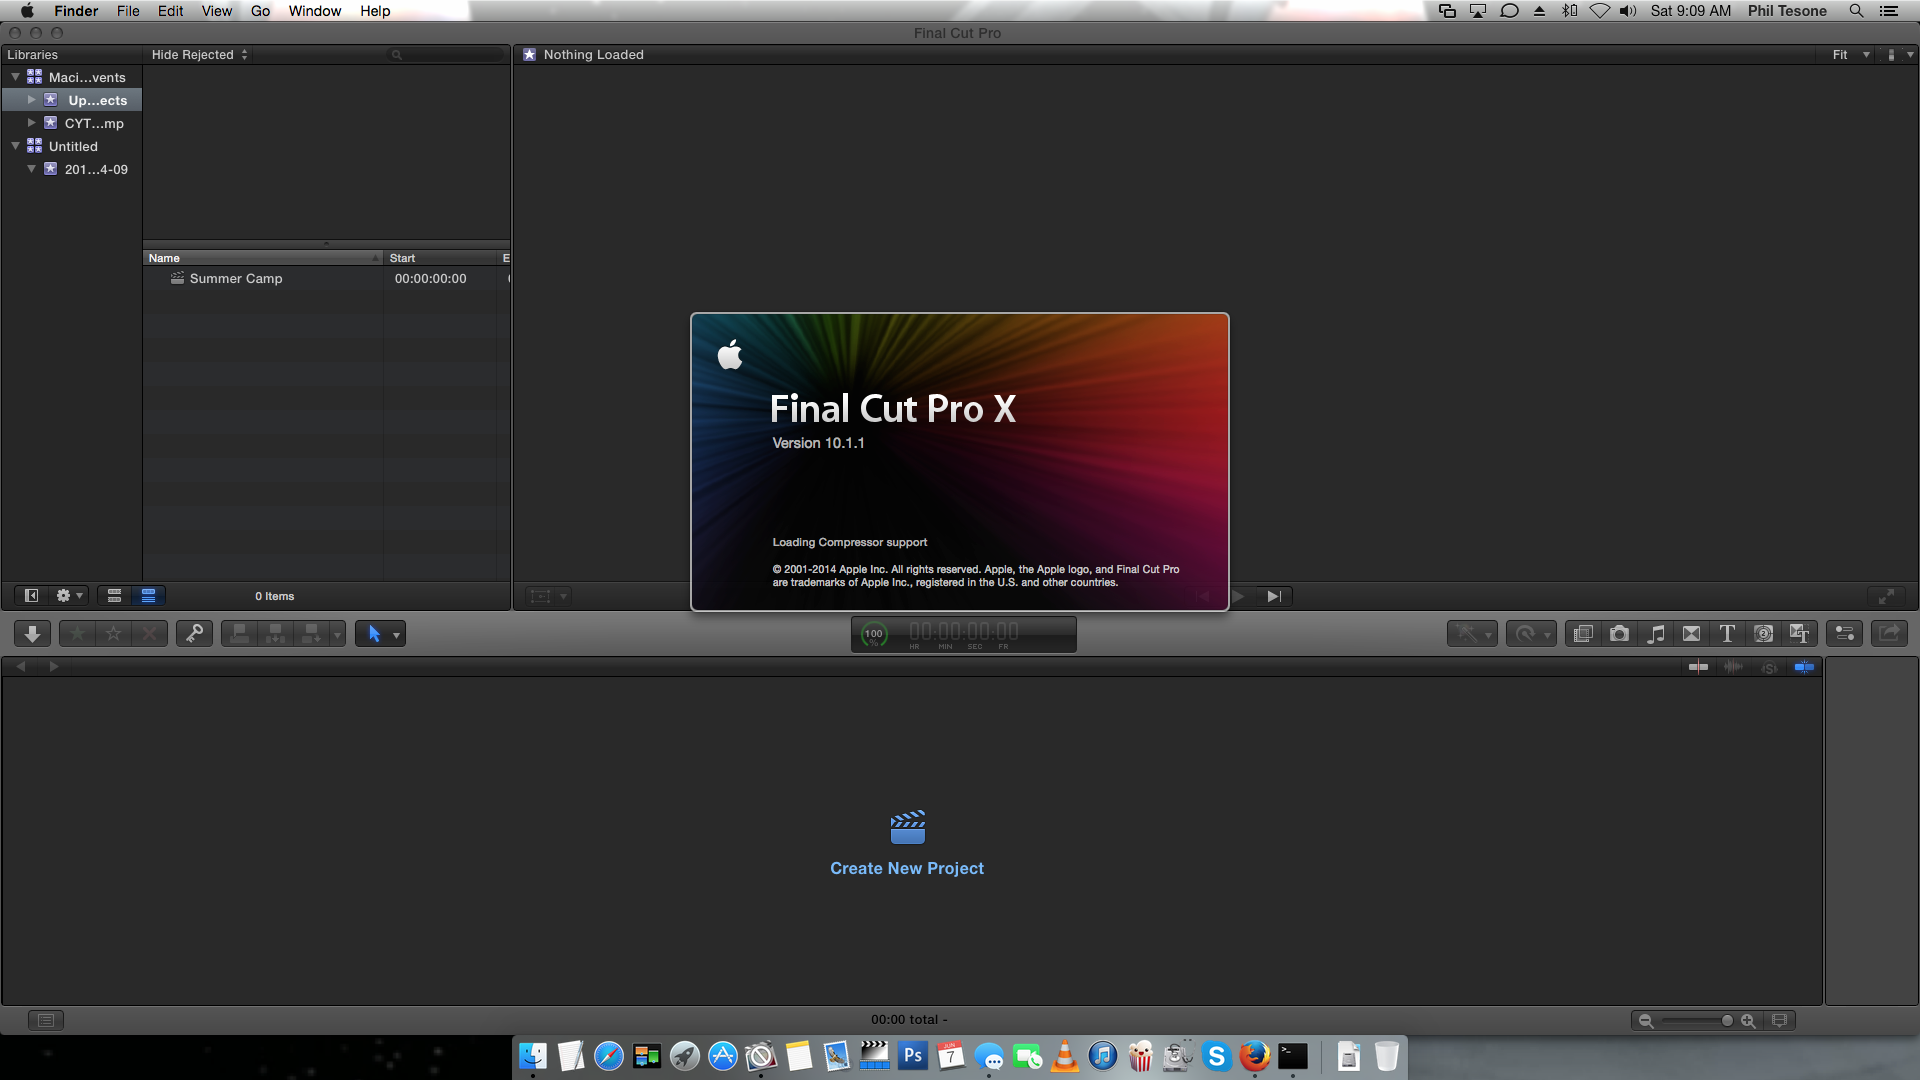
Task: Switch browser to filmstrip view
Action: [x=114, y=596]
